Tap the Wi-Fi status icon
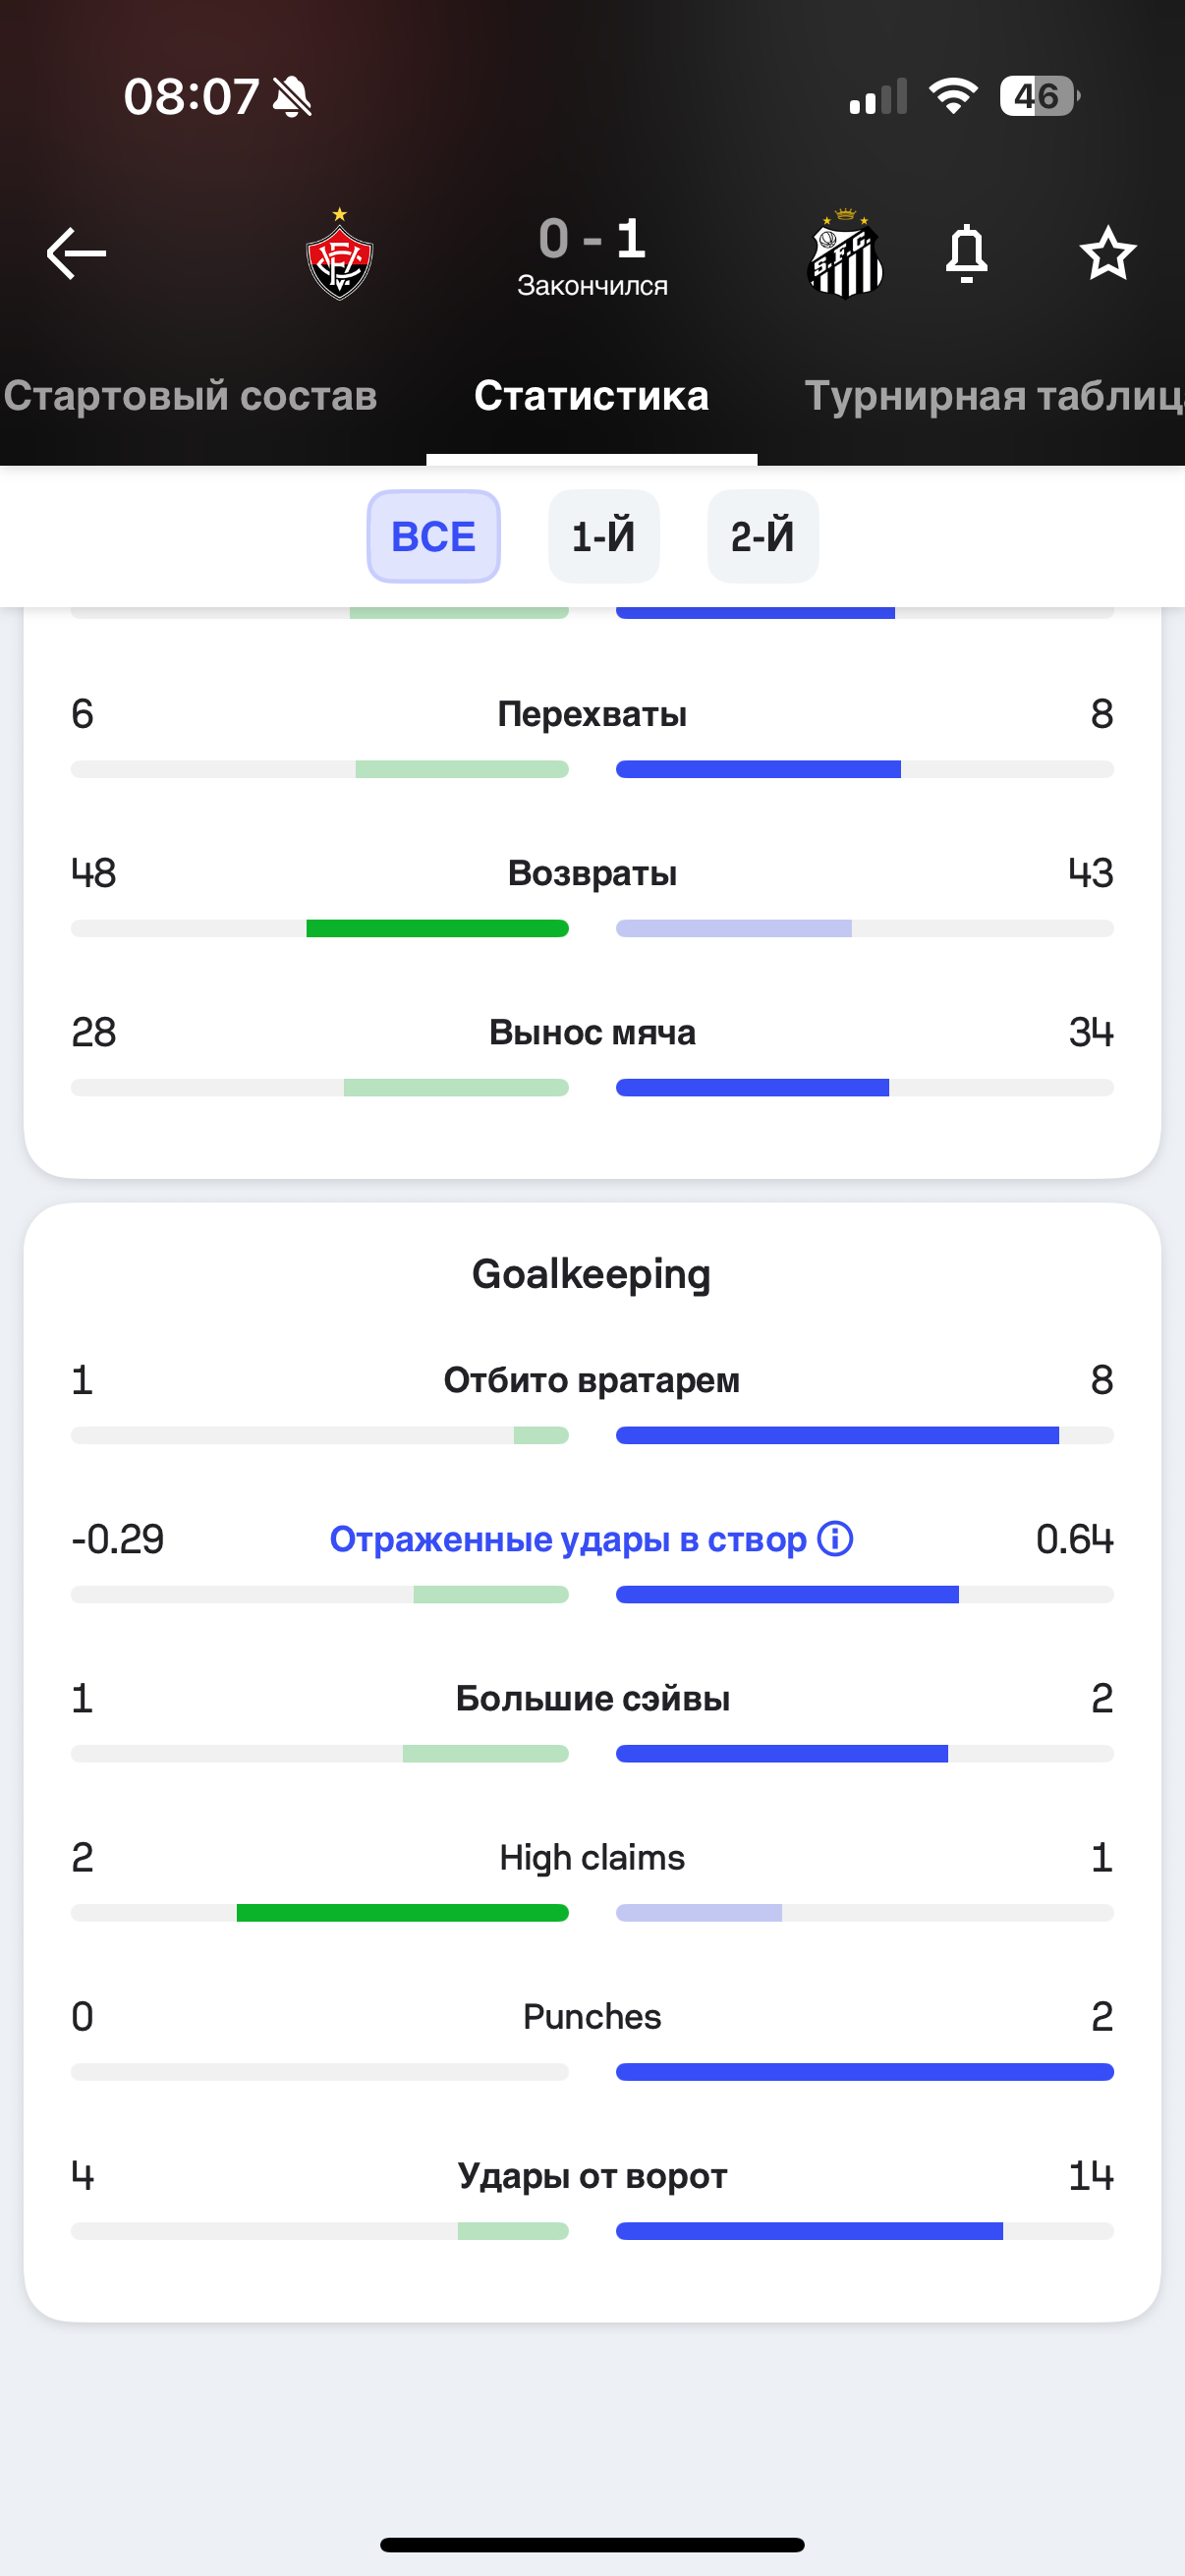Viewport: 1185px width, 2576px height. tap(953, 96)
